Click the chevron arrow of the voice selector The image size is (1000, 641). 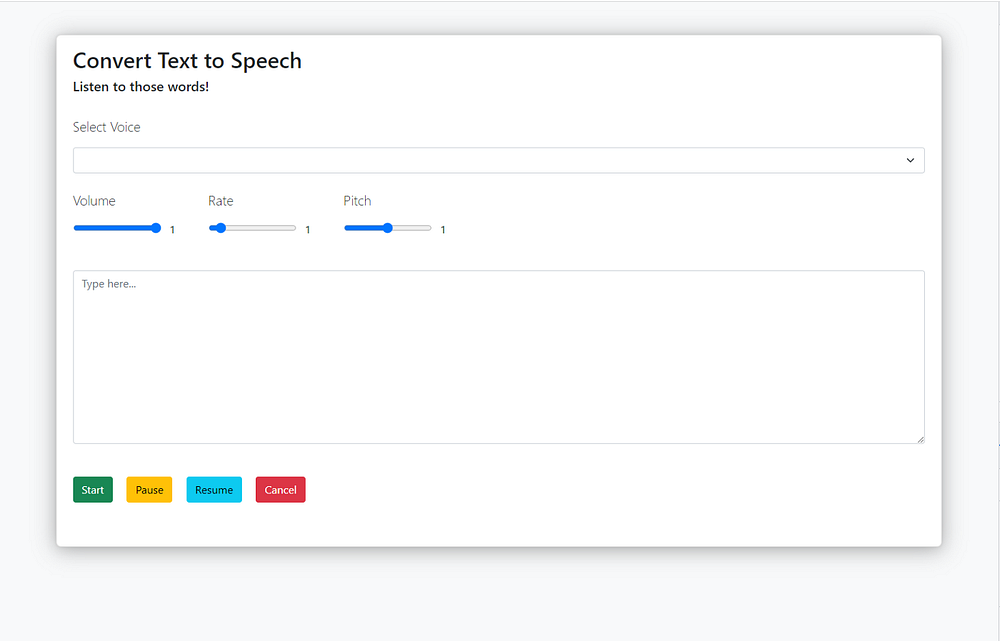(910, 160)
